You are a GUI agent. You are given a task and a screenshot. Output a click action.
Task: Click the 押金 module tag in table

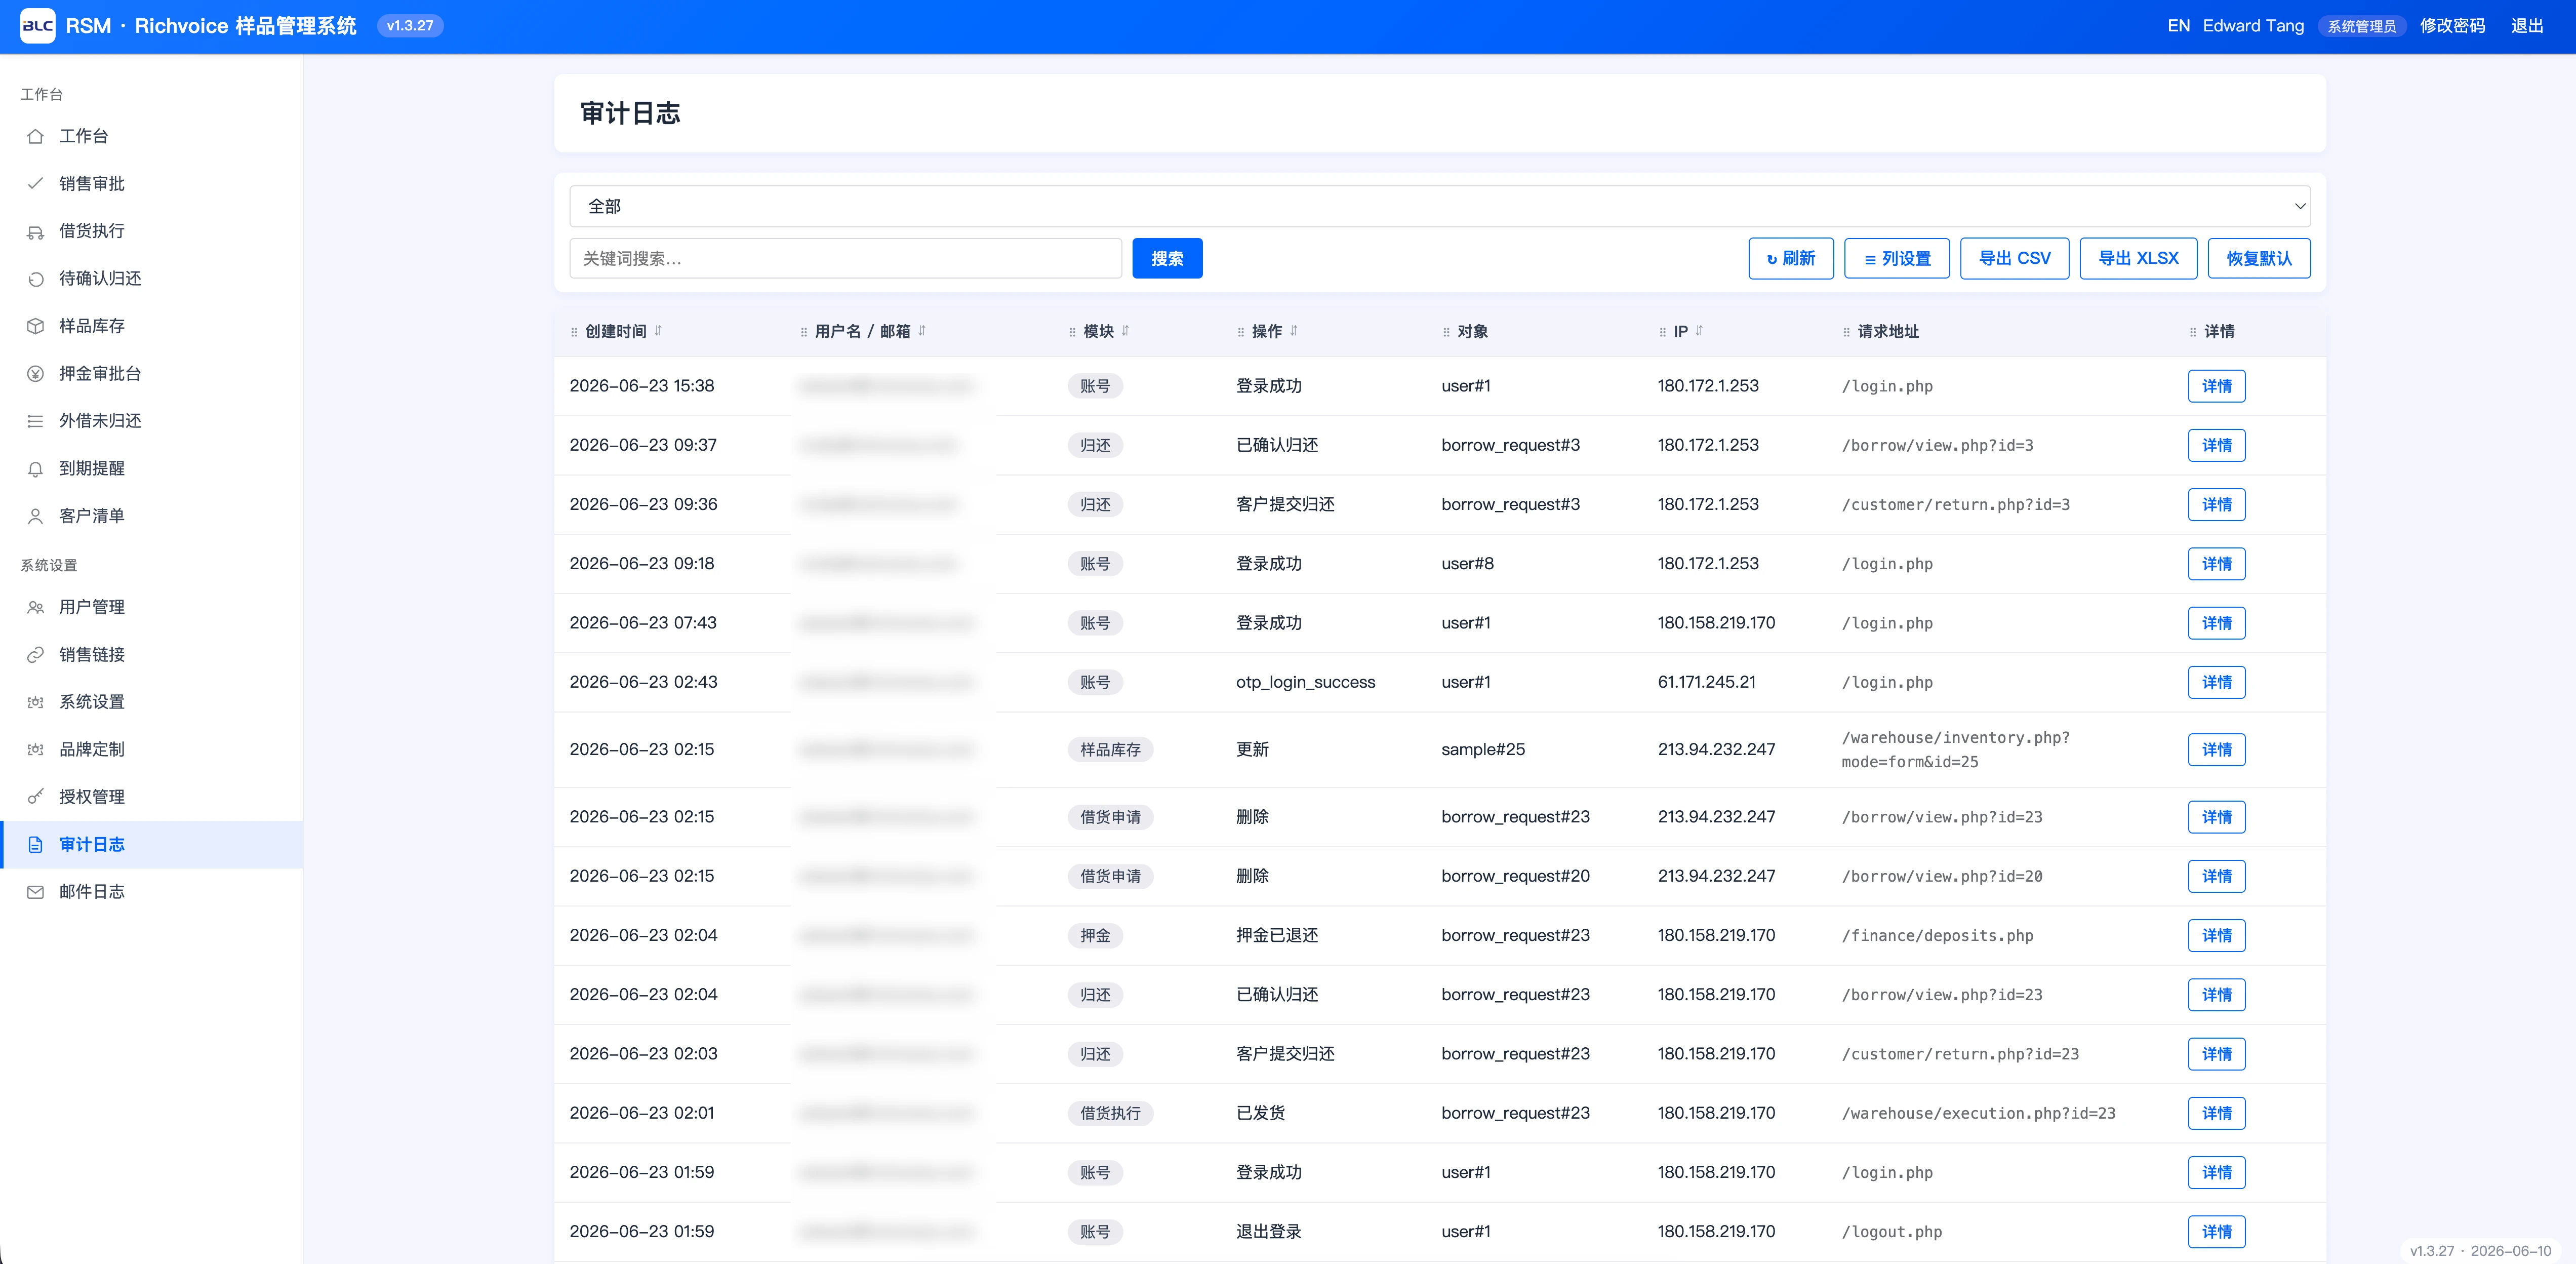pyautogui.click(x=1095, y=936)
